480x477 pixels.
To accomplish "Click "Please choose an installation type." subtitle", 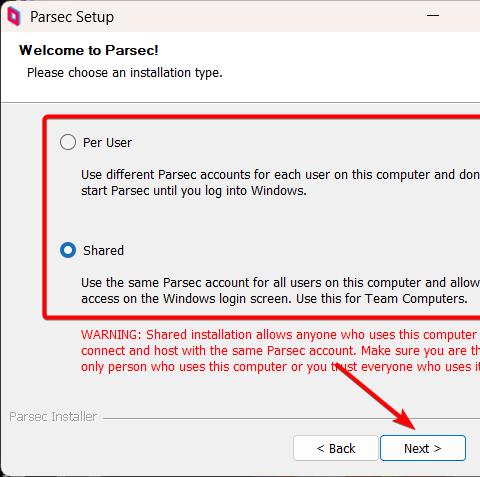I will (125, 73).
